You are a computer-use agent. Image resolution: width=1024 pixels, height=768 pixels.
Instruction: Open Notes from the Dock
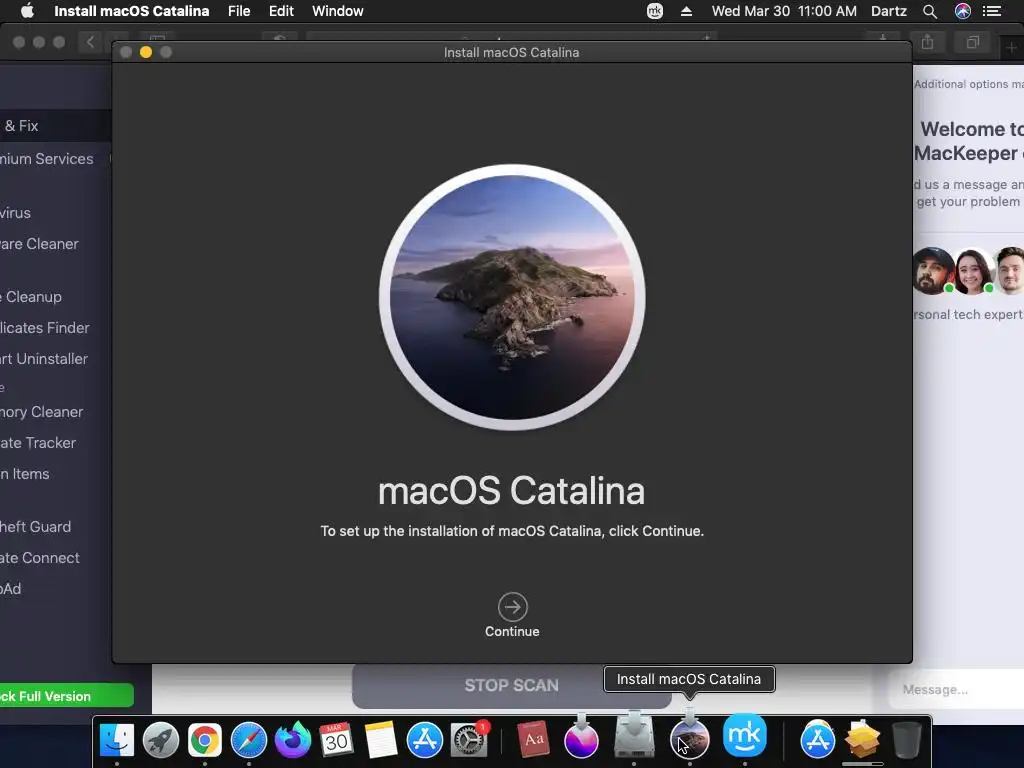click(381, 741)
